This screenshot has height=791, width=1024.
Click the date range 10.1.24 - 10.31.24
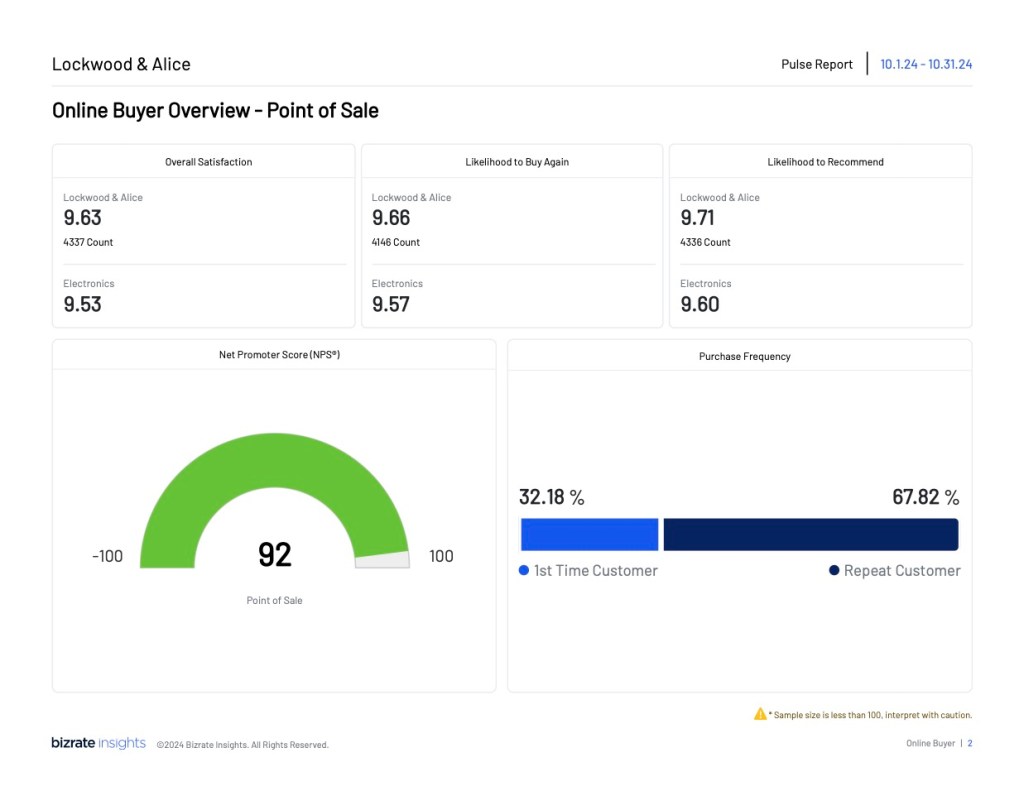point(926,64)
